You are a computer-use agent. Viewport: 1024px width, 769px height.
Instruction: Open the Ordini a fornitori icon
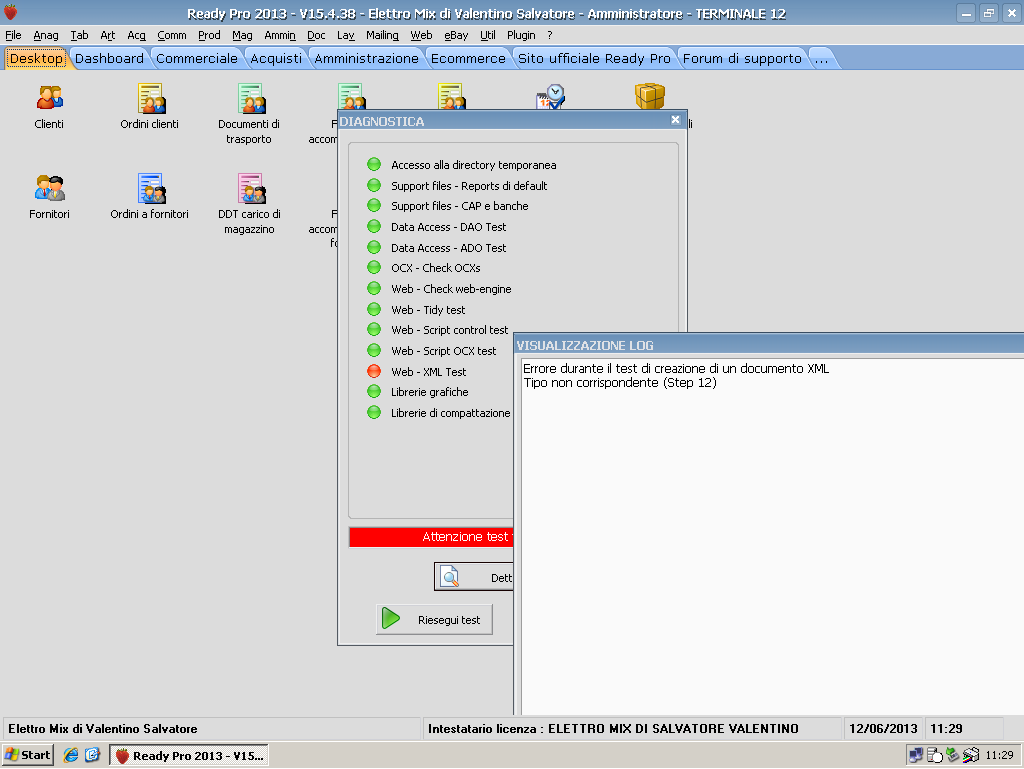pyautogui.click(x=151, y=188)
